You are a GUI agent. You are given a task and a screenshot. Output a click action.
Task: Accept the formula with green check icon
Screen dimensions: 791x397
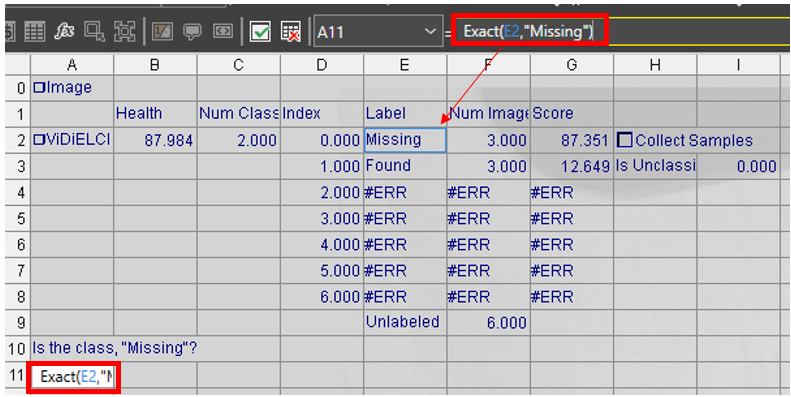[260, 32]
